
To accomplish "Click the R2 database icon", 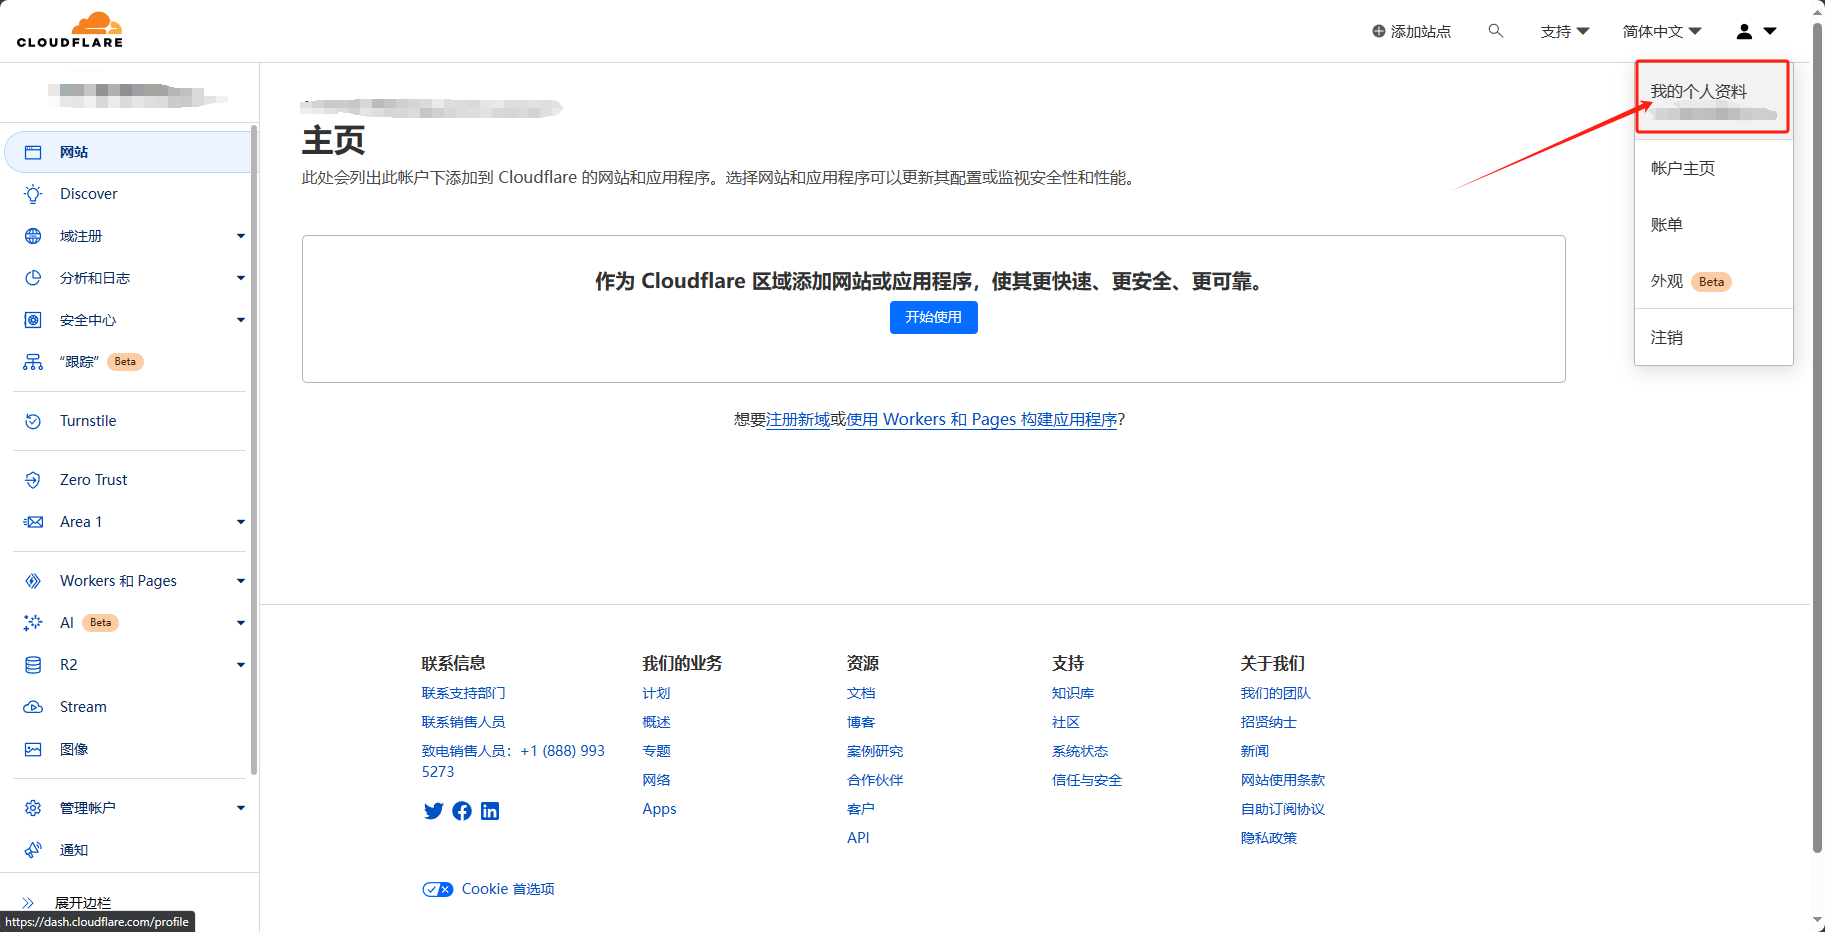I will pos(33,665).
